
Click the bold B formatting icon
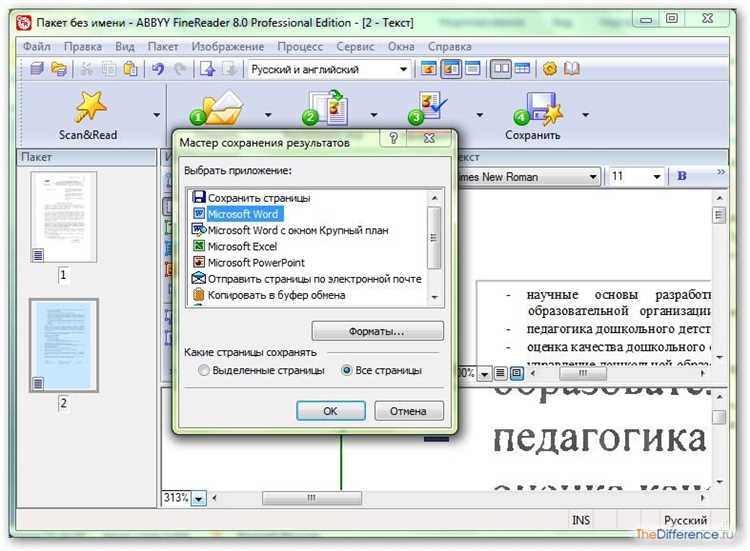pyautogui.click(x=682, y=176)
